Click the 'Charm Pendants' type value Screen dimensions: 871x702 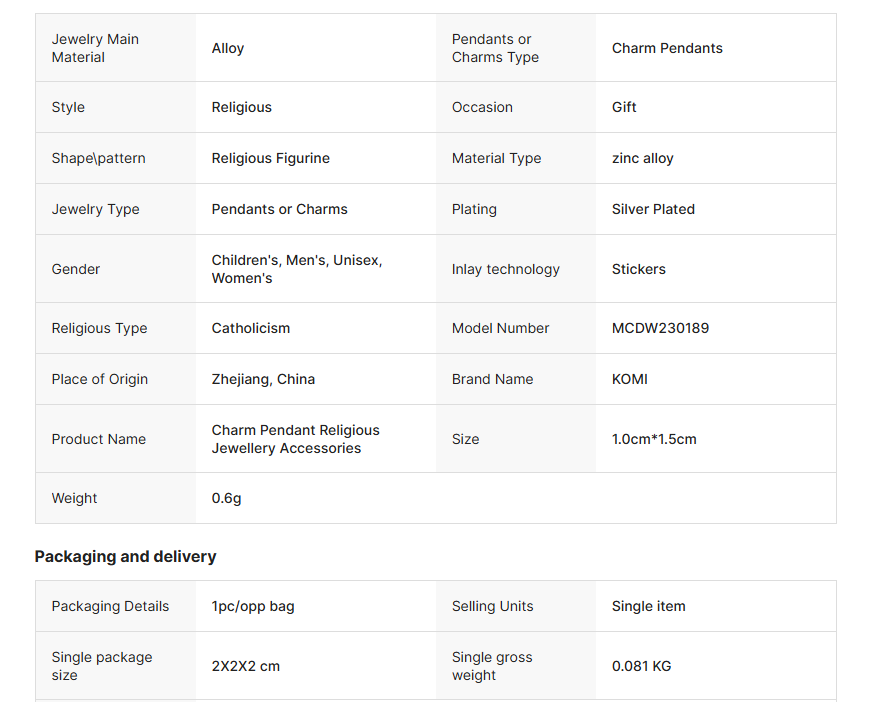pyautogui.click(x=667, y=48)
